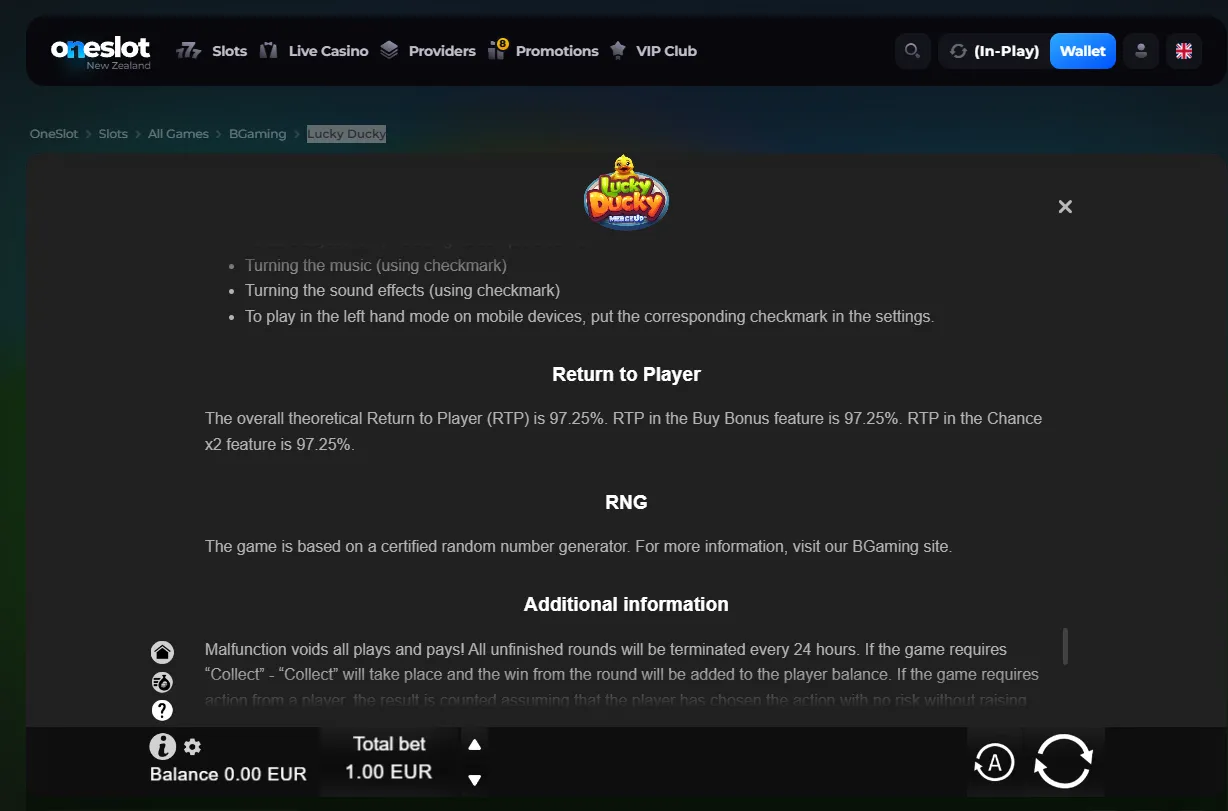Click the rules panel scrollbar thumb
The width and height of the screenshot is (1228, 811).
[1066, 646]
